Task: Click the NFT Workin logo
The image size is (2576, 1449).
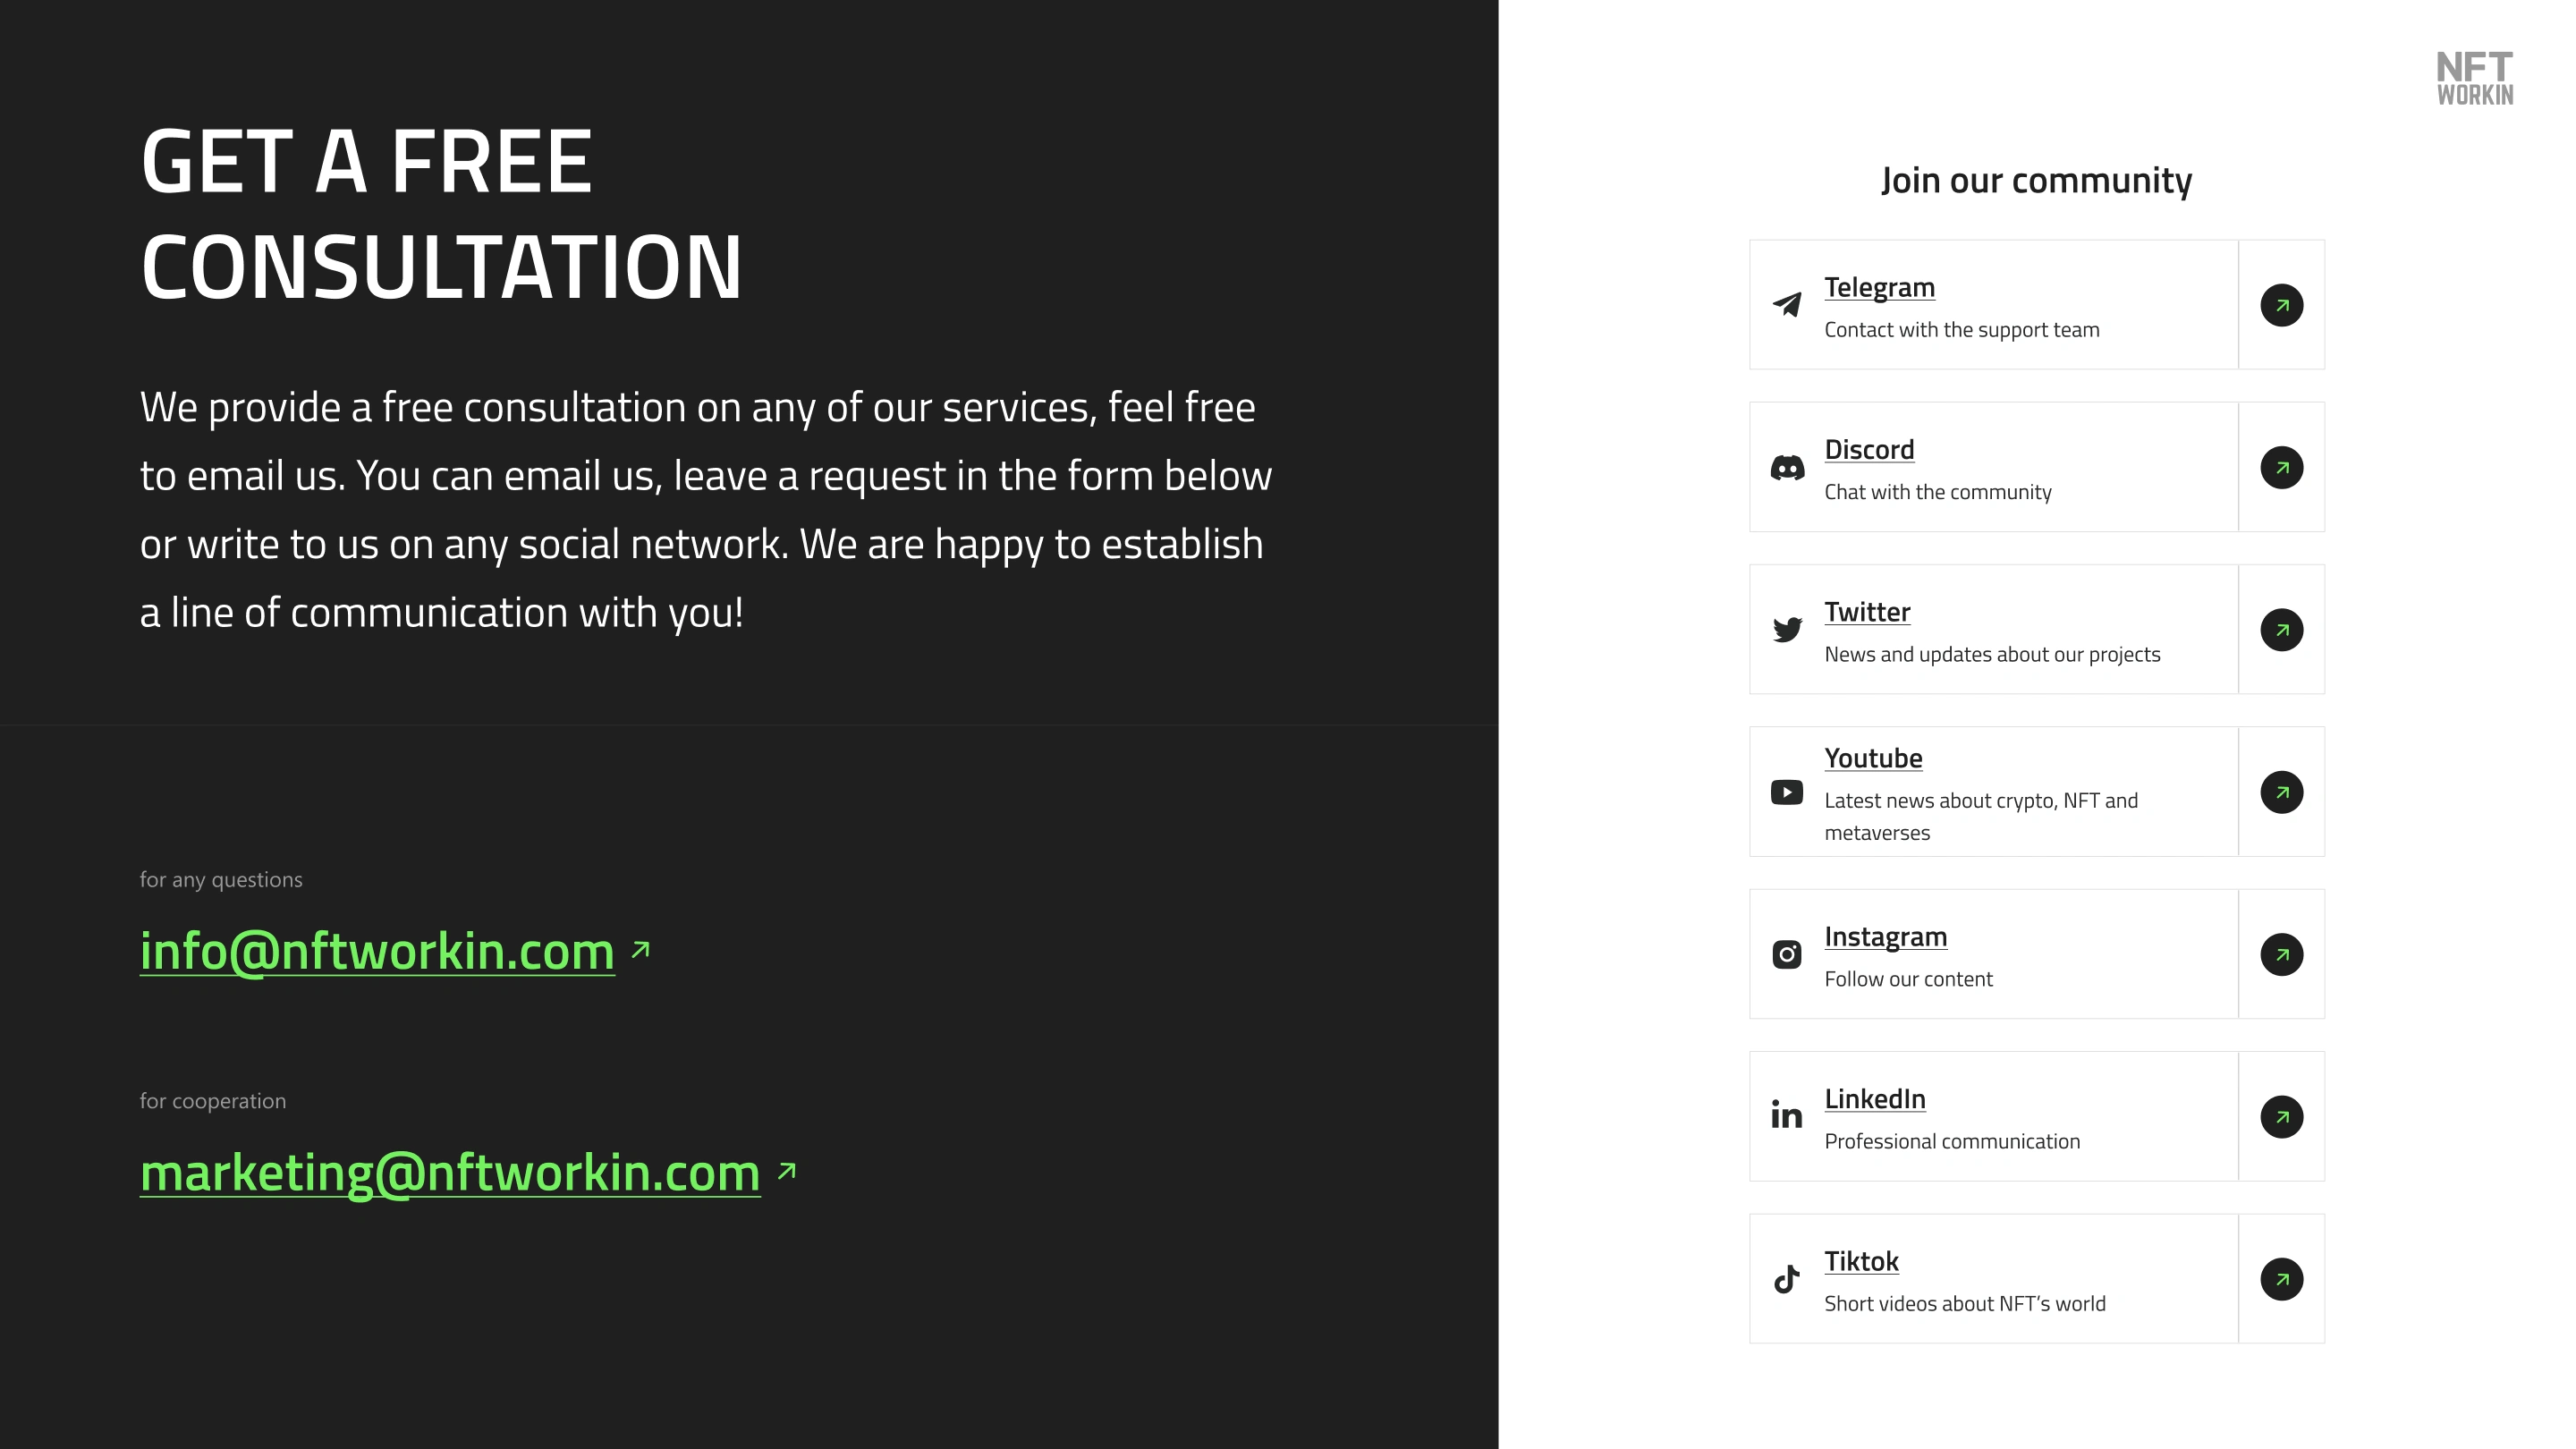Action: click(x=2474, y=78)
